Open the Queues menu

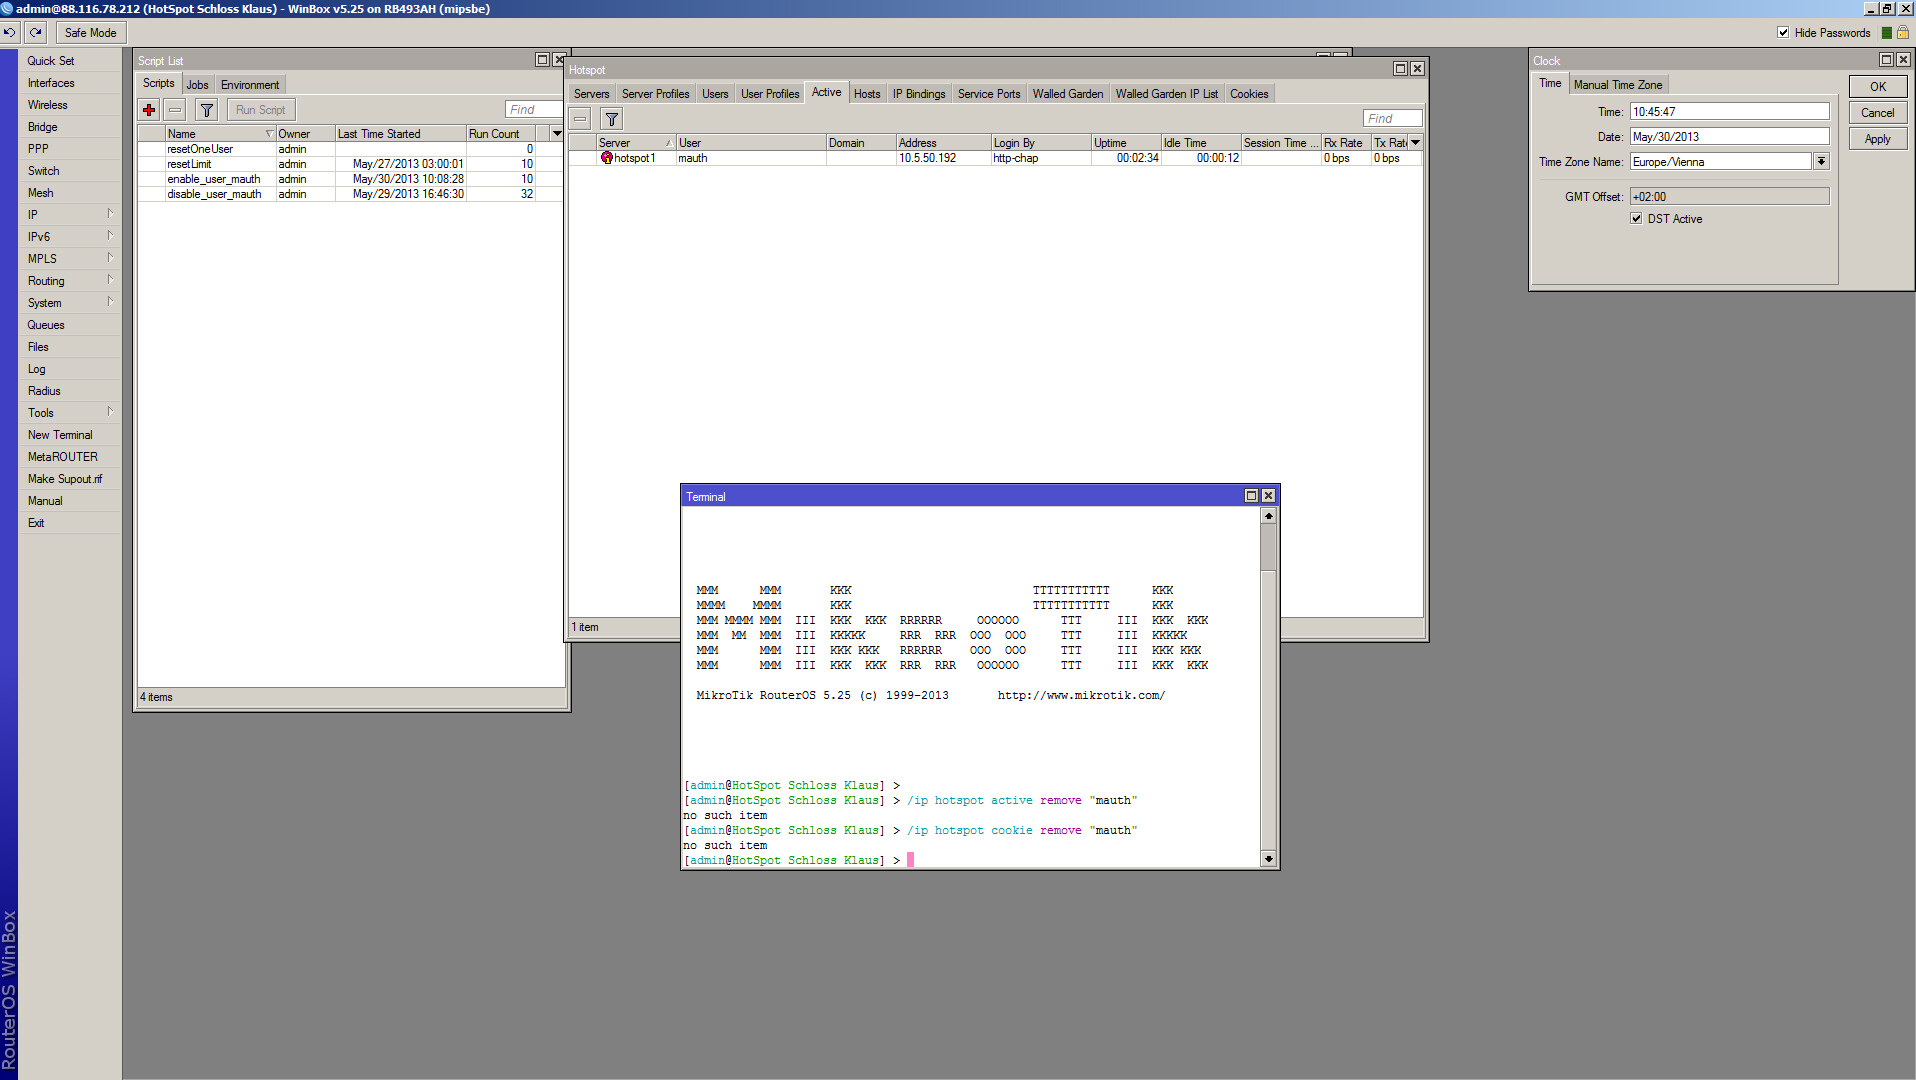pos(69,325)
